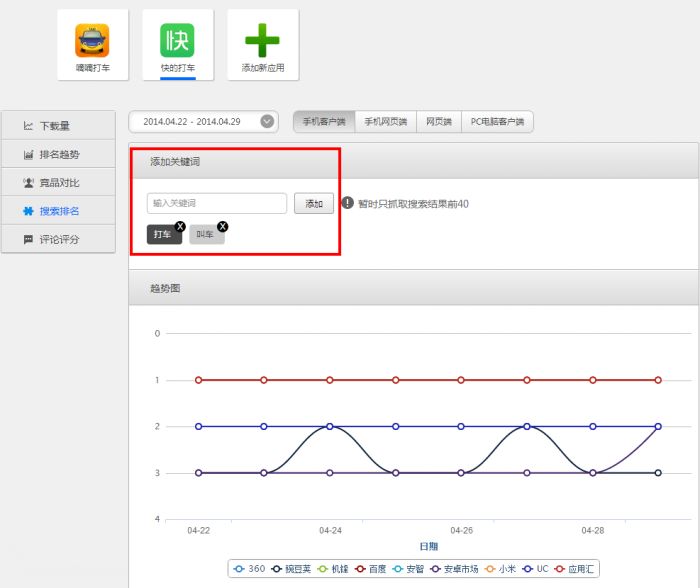Select the 打车 keyword tag

(164, 234)
